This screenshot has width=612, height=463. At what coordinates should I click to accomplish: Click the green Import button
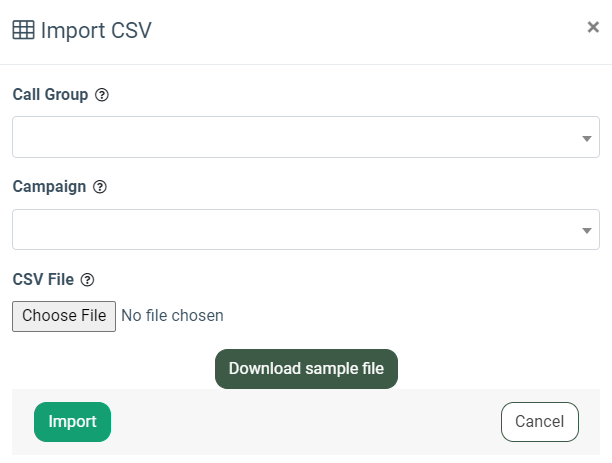pyautogui.click(x=72, y=422)
